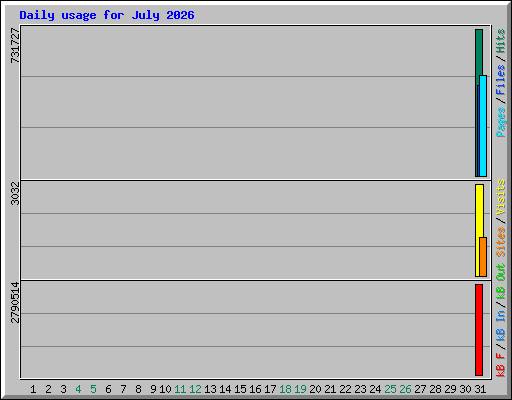Image resolution: width=512 pixels, height=400 pixels.
Task: Click the chart title "Daily usage for July 2026"
Action: click(107, 15)
